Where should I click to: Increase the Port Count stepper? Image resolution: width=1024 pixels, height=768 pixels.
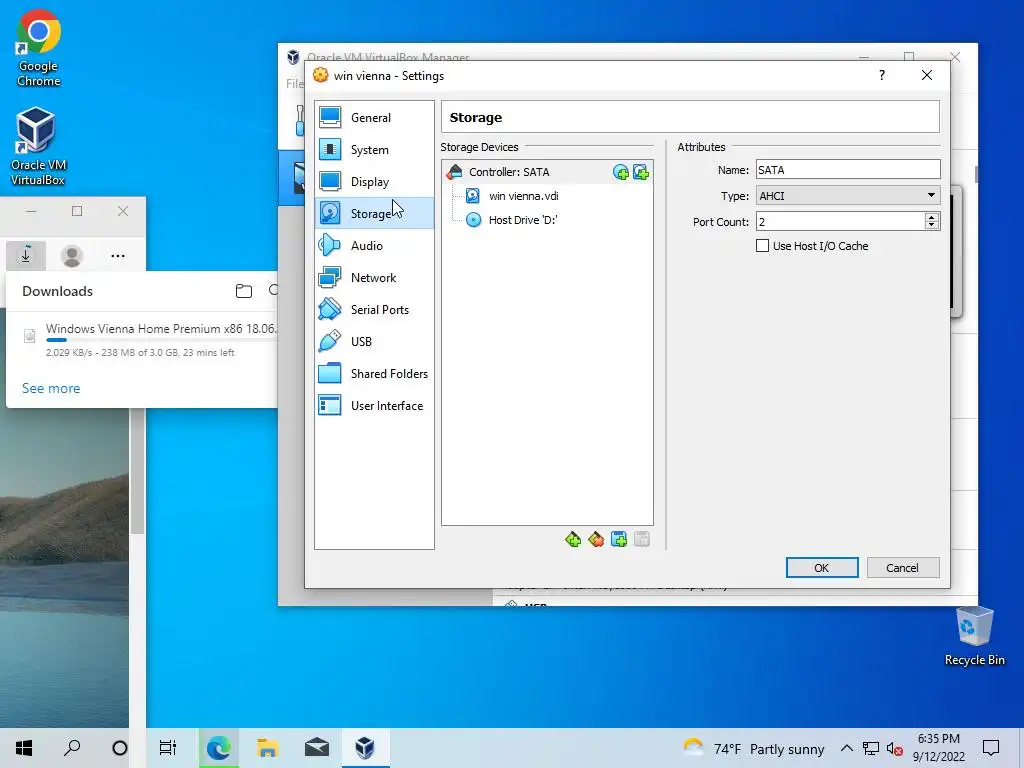[x=932, y=217]
